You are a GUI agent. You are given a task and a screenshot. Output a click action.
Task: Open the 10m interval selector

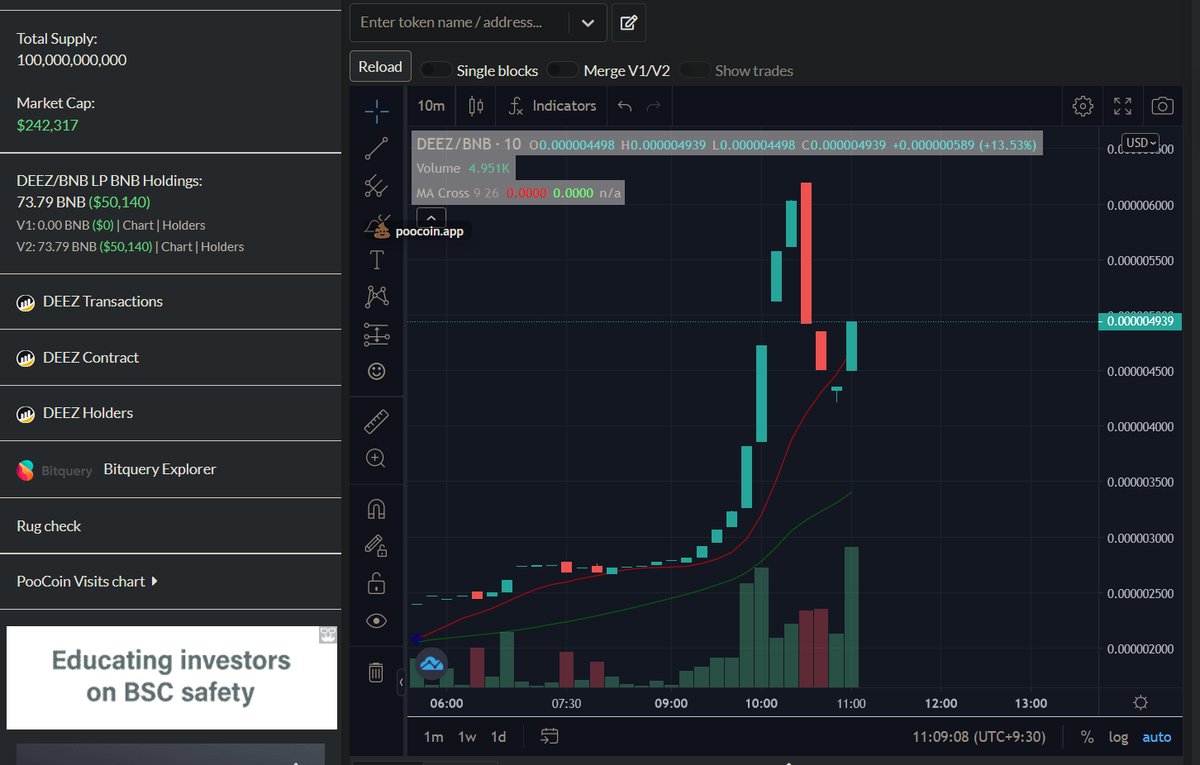pos(431,106)
